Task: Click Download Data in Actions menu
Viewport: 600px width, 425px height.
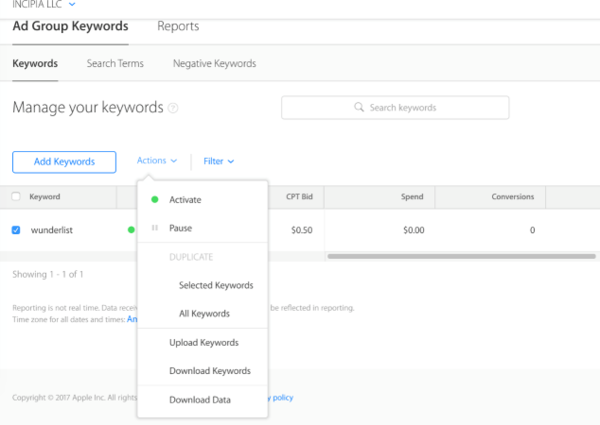Action: [x=200, y=400]
